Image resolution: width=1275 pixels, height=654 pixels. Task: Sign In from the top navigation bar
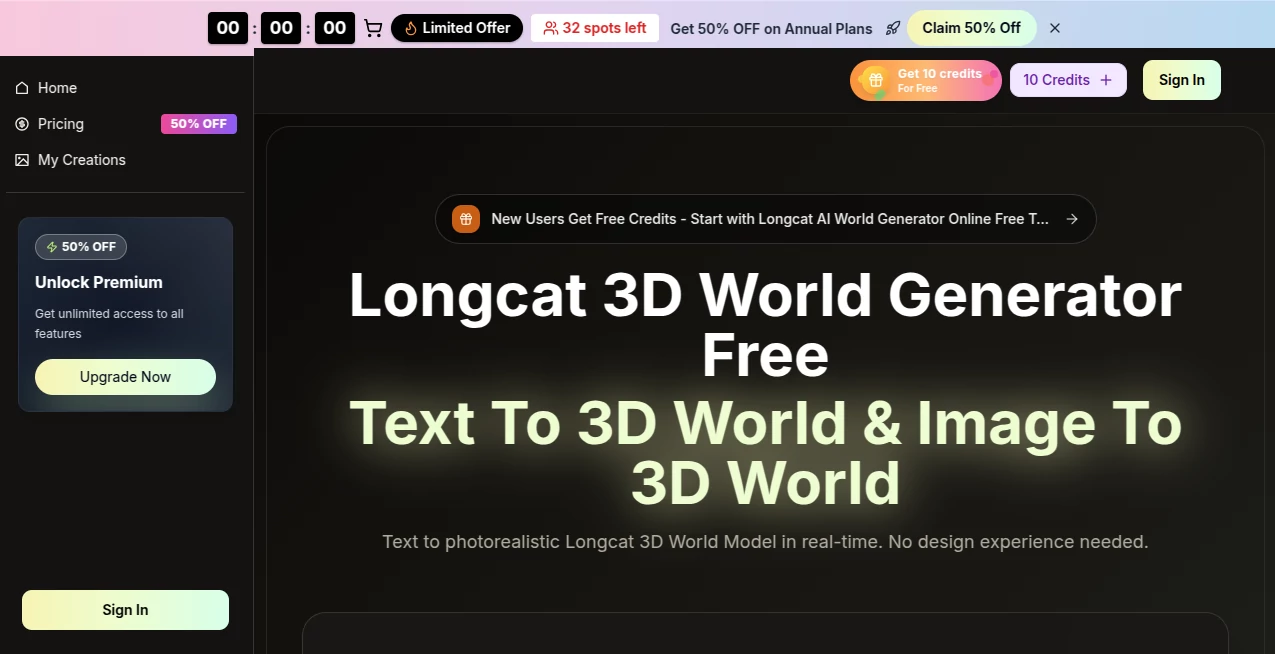click(1181, 79)
